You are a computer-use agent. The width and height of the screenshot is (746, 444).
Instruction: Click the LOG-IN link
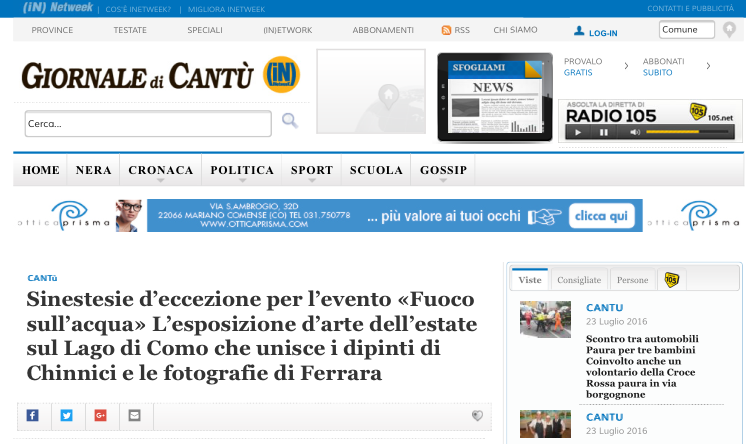[x=597, y=32]
